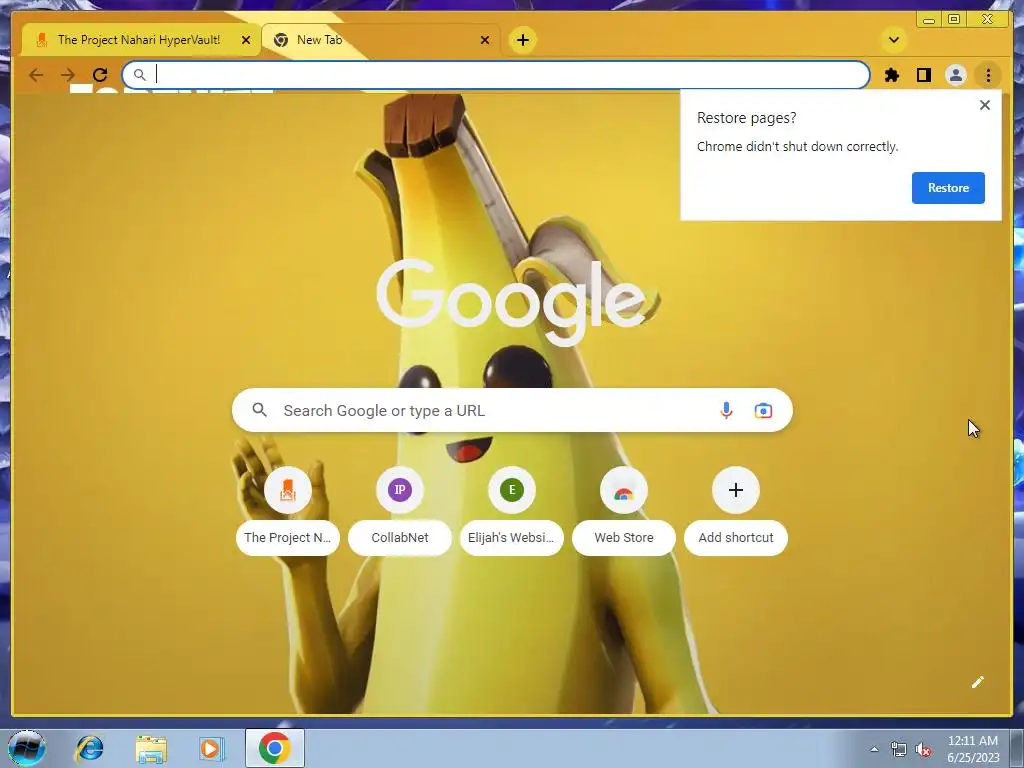Open a new tab with plus button
This screenshot has height=768, width=1024.
[x=522, y=40]
